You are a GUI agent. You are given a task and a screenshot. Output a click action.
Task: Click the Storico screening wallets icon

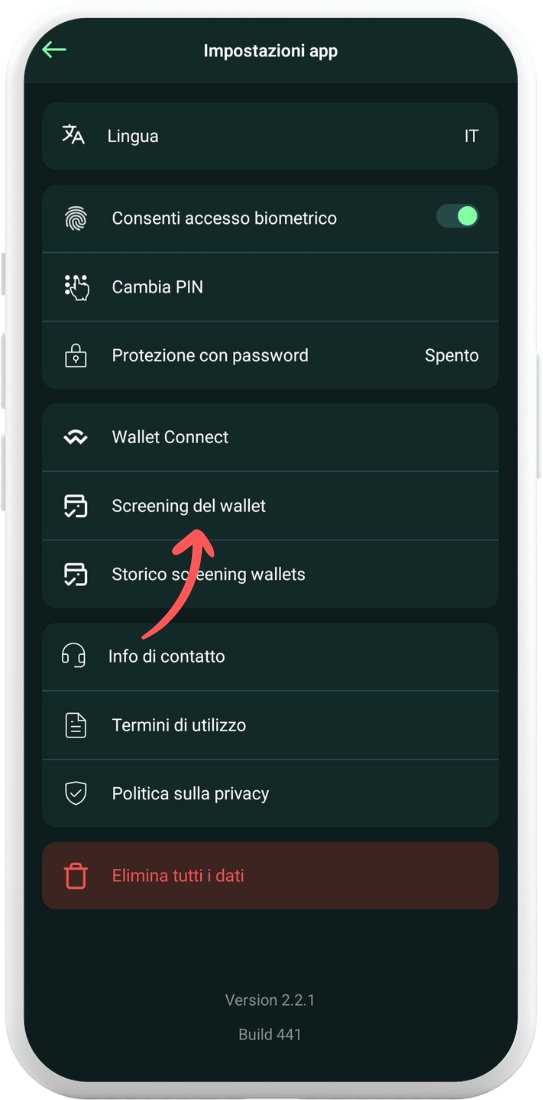point(75,575)
